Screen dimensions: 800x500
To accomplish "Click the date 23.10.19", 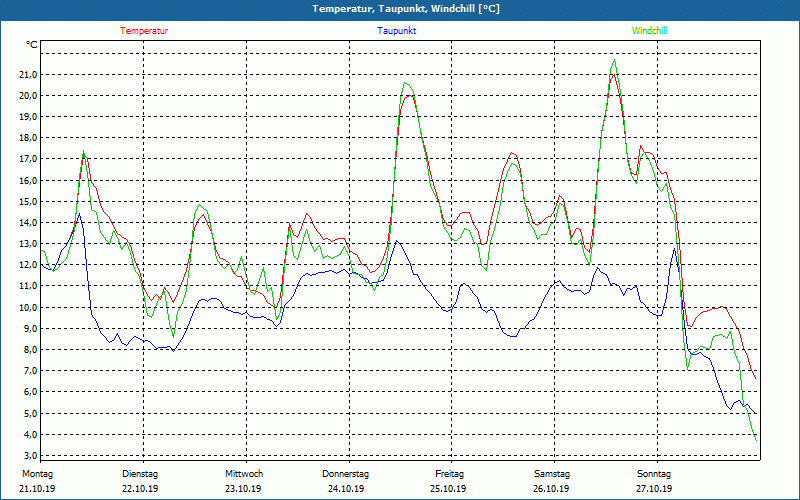I will click(x=243, y=489).
